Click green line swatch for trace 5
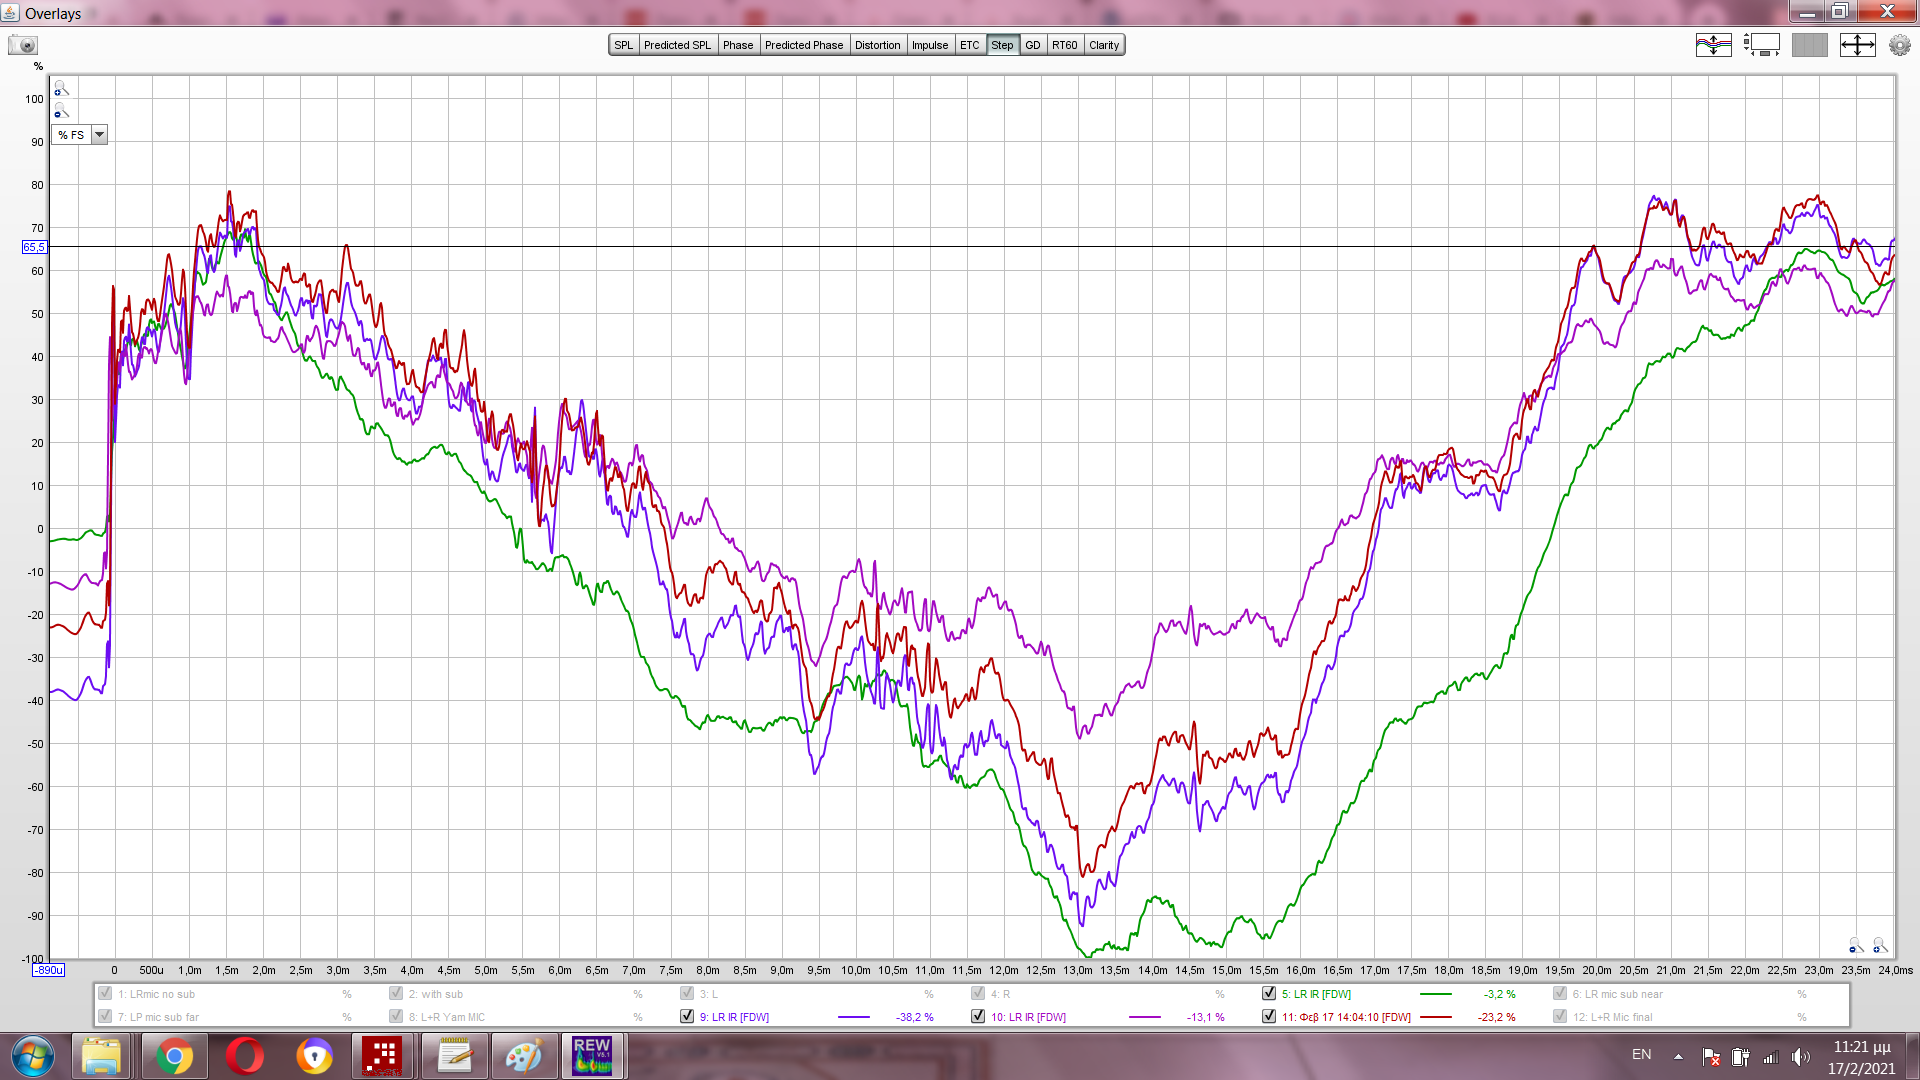The height and width of the screenshot is (1080, 1920). click(x=1435, y=994)
